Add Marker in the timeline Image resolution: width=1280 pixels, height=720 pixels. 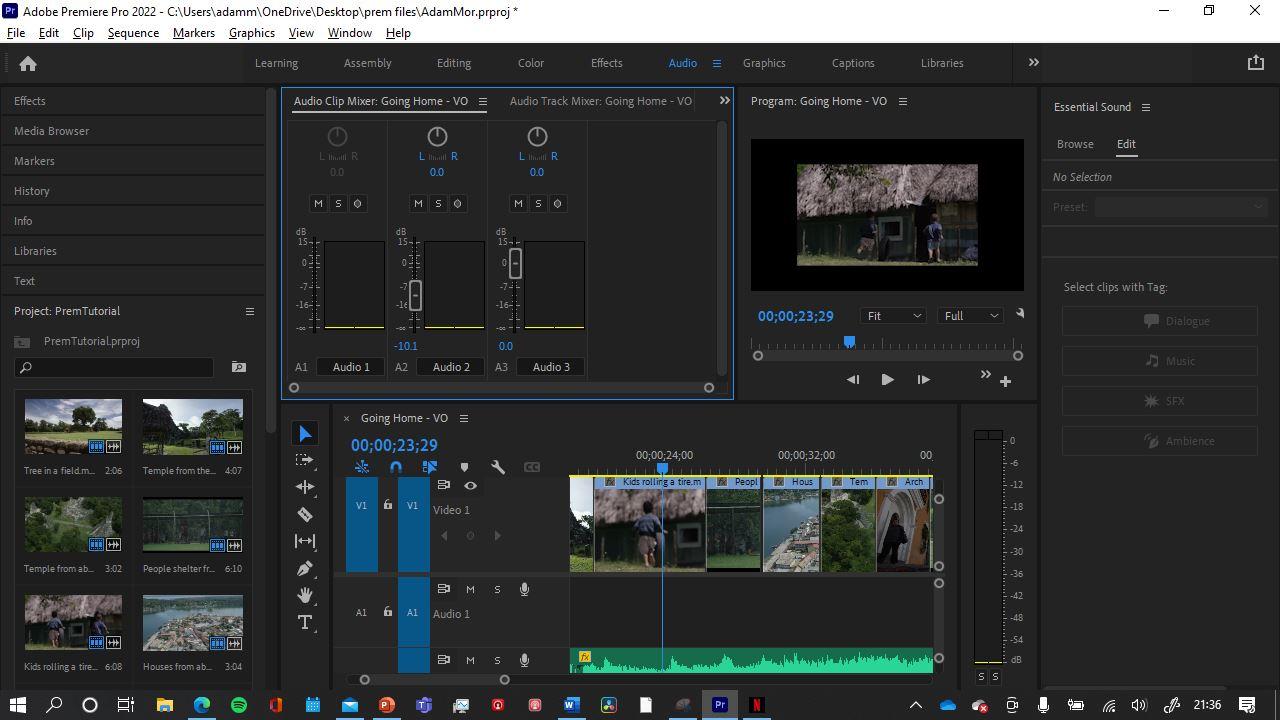[x=464, y=467]
